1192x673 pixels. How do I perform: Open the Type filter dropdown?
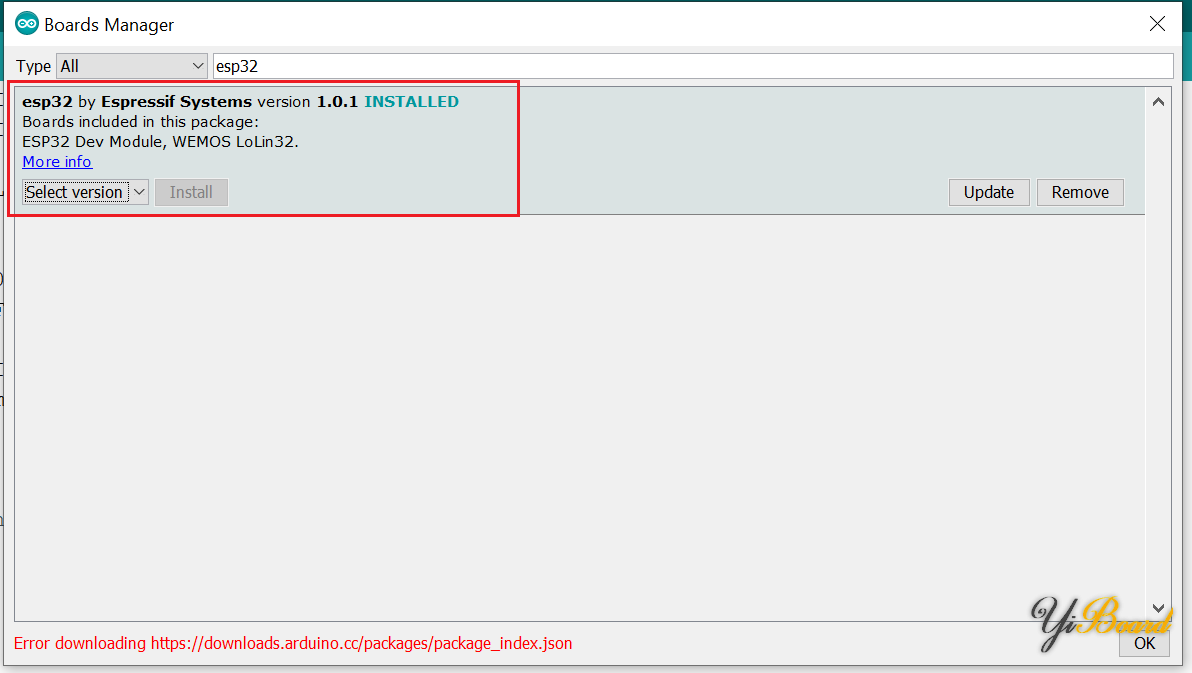pos(132,66)
